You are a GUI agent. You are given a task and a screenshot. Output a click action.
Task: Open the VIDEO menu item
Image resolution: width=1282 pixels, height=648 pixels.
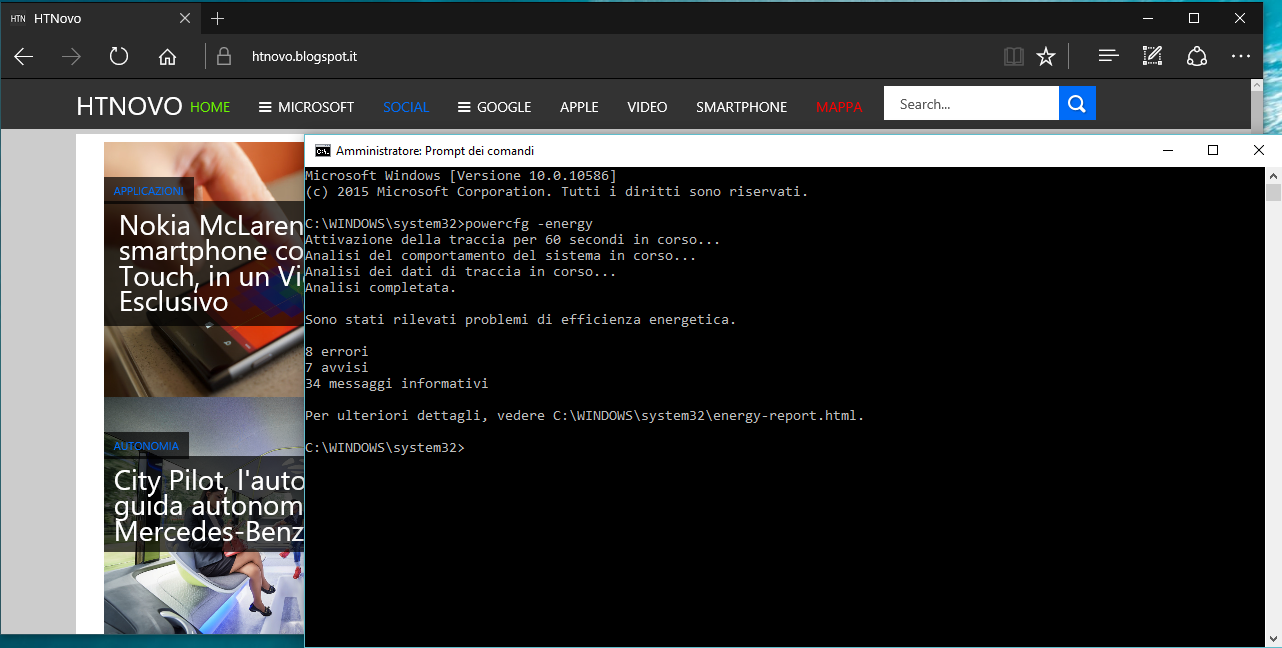647,107
